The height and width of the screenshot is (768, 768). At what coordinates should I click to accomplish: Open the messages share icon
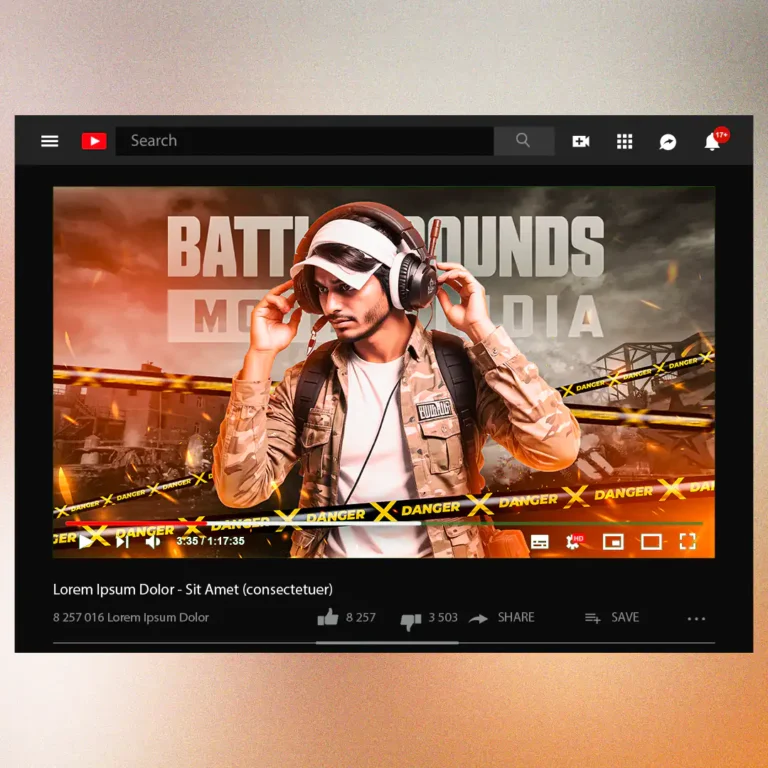click(668, 142)
